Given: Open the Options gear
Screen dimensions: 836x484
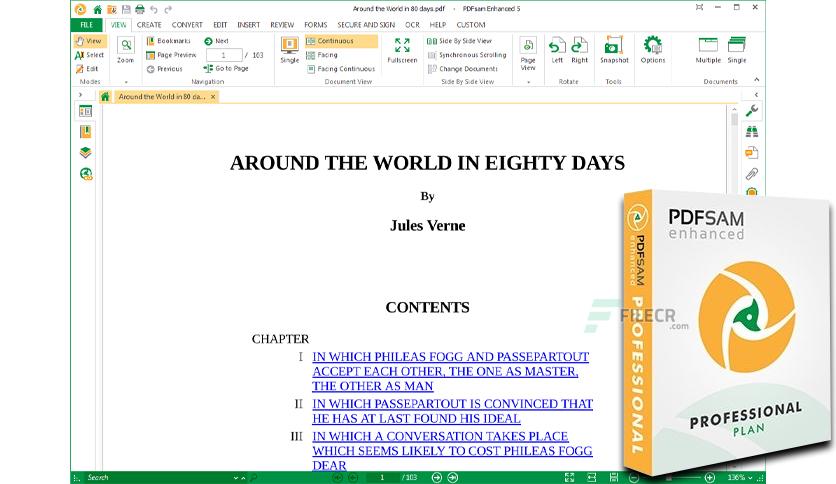Looking at the screenshot, I should pyautogui.click(x=653, y=50).
